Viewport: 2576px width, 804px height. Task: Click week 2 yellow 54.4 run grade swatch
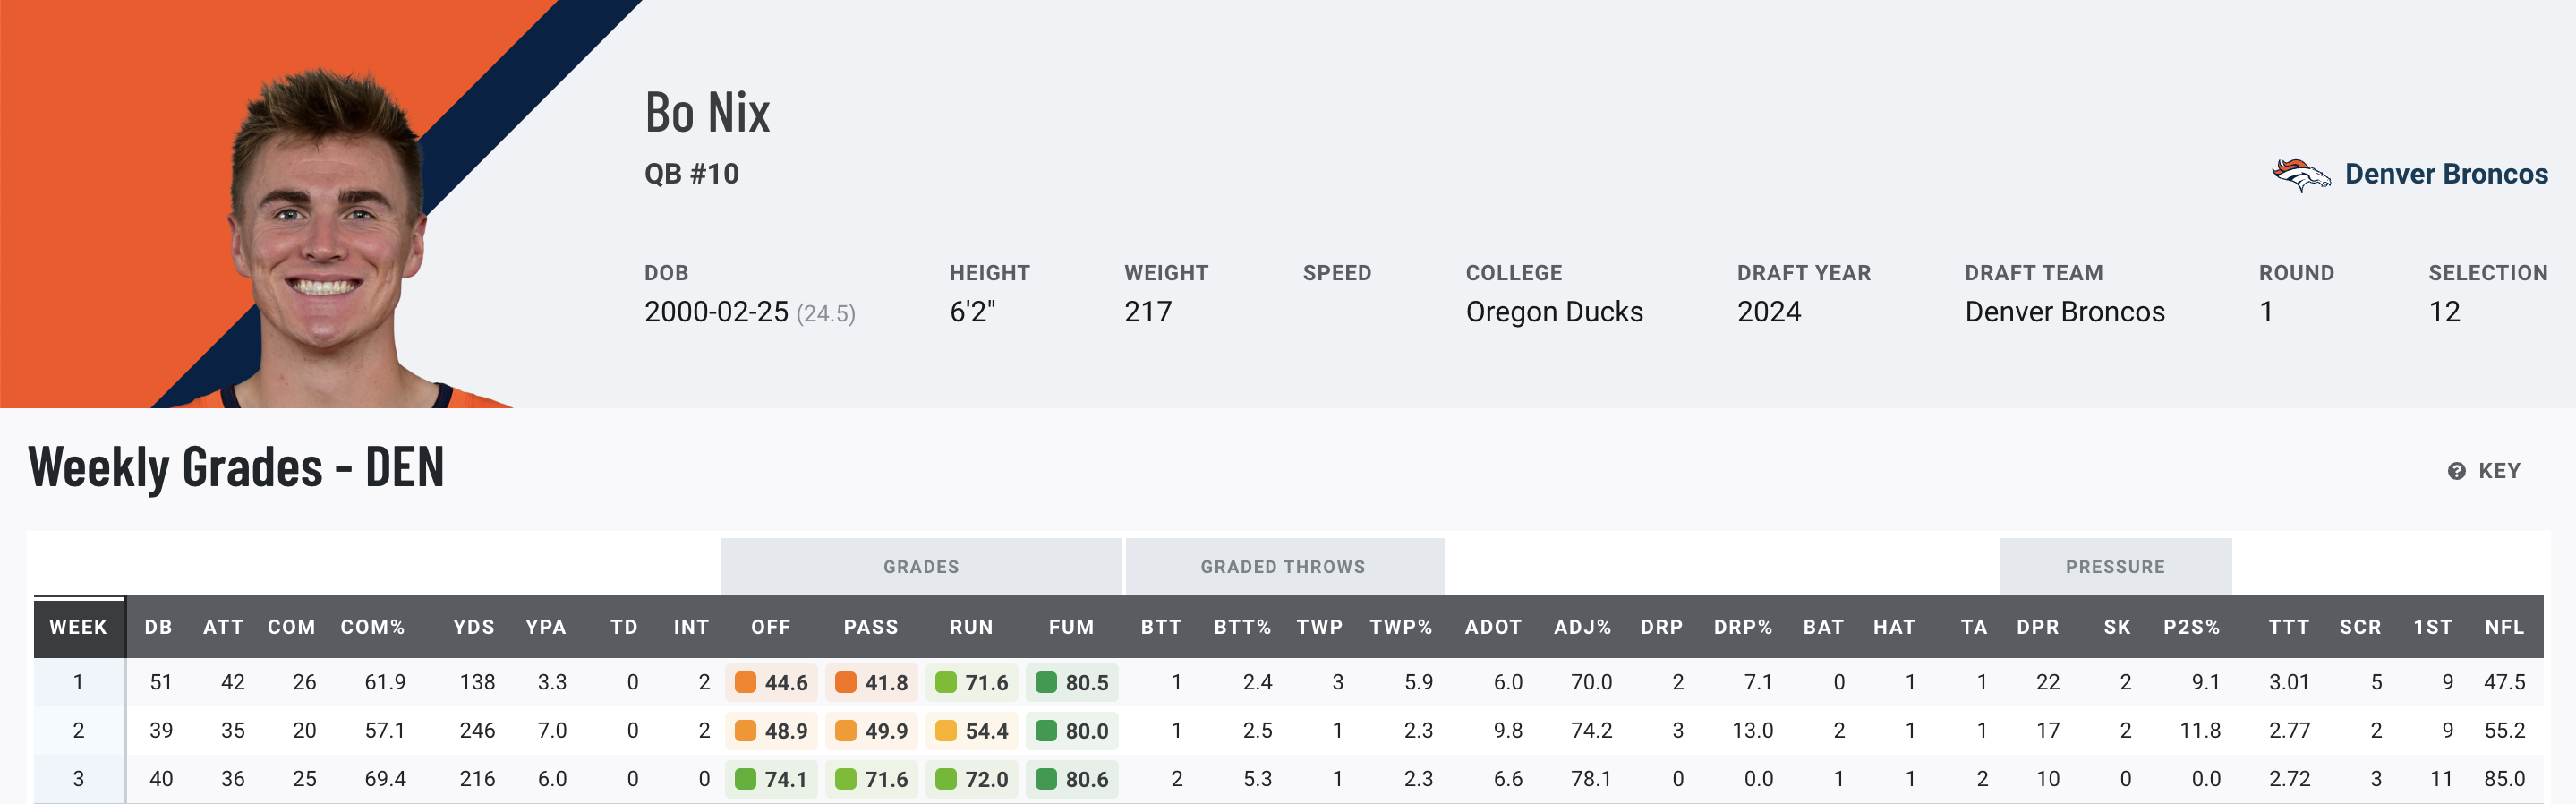(945, 731)
